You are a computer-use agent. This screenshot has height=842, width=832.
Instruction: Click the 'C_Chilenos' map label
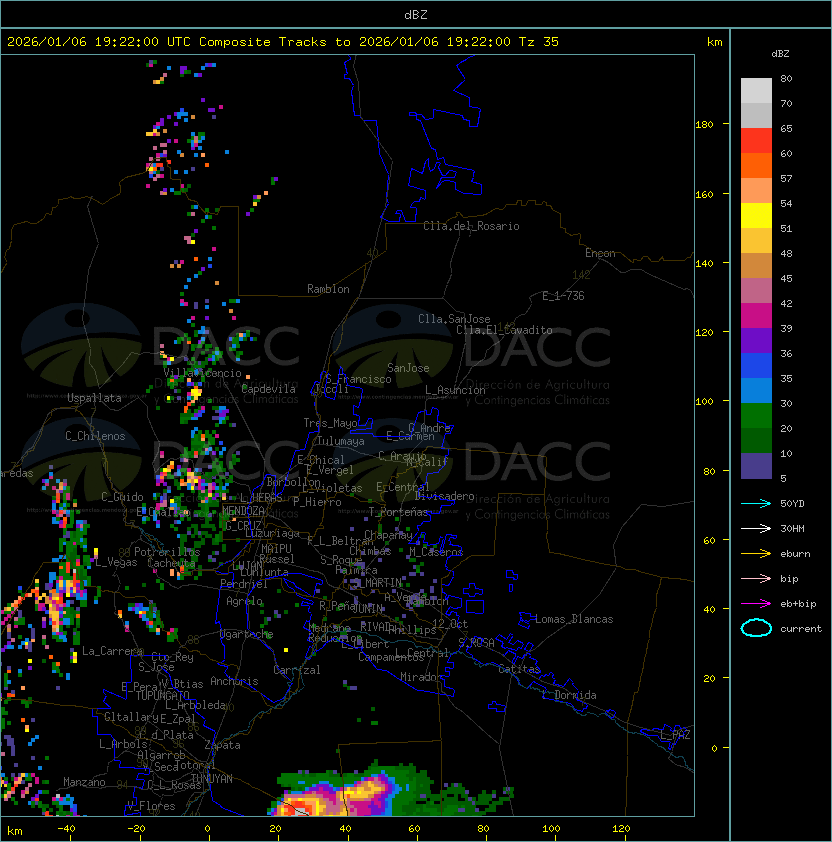click(95, 436)
